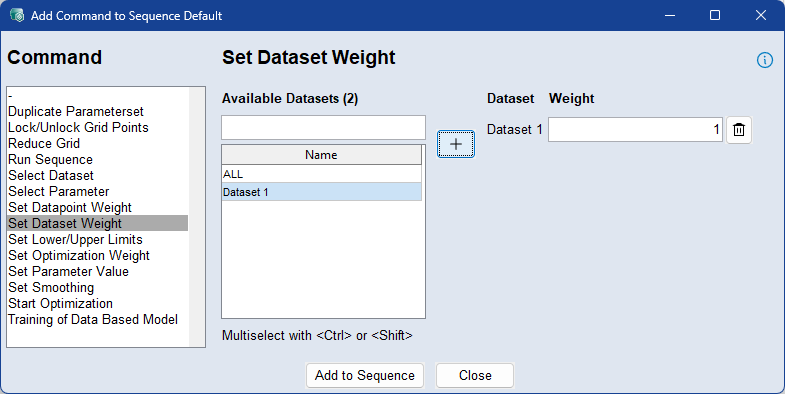The image size is (785, 394).
Task: Select ALL row in datasets table
Action: point(321,174)
